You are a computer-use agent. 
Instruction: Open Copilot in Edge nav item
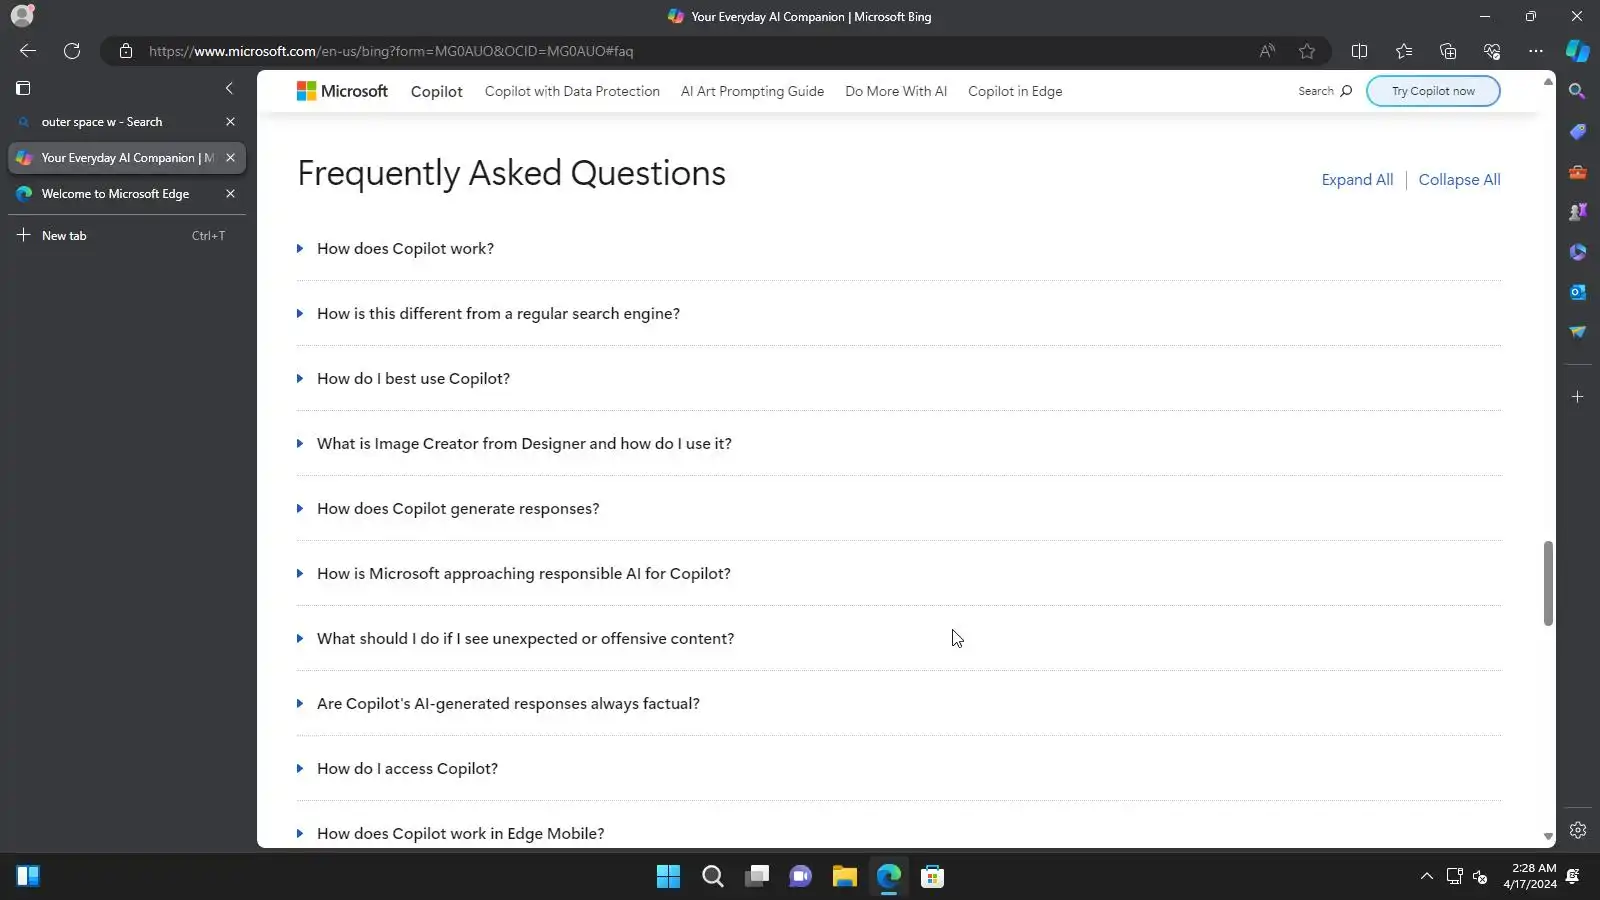coord(1015,91)
